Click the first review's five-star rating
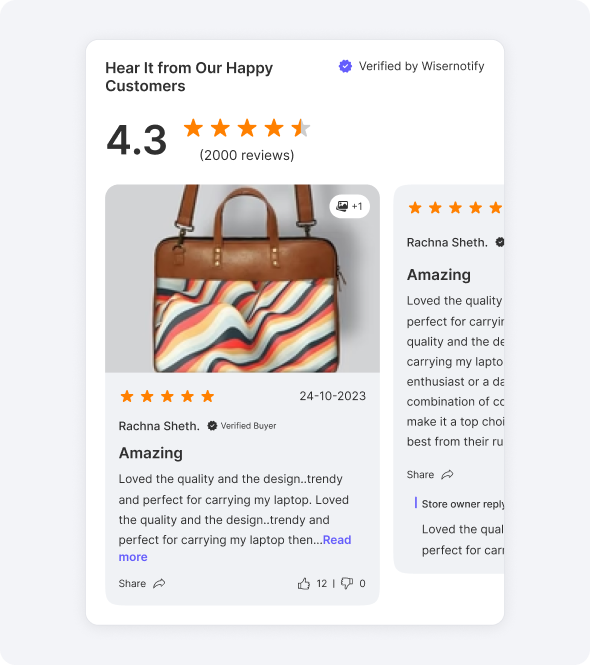The width and height of the screenshot is (590, 665). (167, 396)
